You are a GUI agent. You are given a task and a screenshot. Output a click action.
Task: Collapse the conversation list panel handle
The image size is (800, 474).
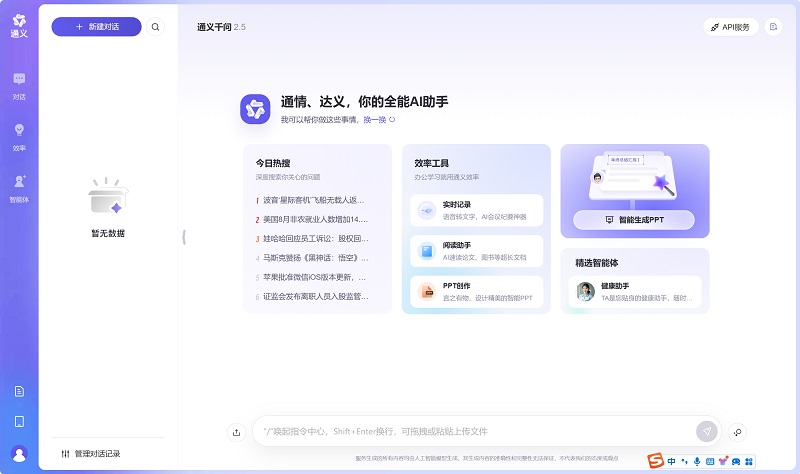[x=184, y=237]
